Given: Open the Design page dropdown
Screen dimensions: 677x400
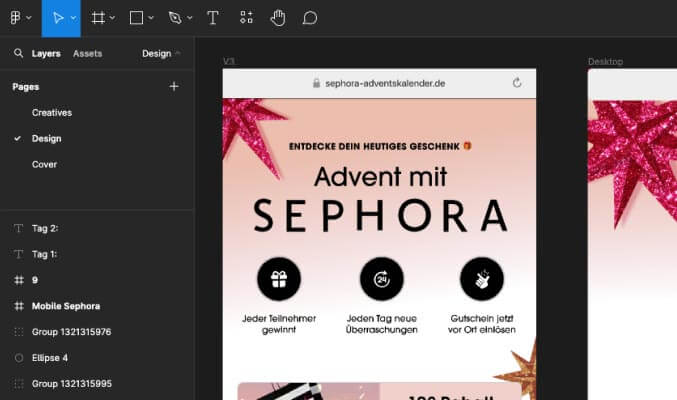Looking at the screenshot, I should [x=161, y=54].
